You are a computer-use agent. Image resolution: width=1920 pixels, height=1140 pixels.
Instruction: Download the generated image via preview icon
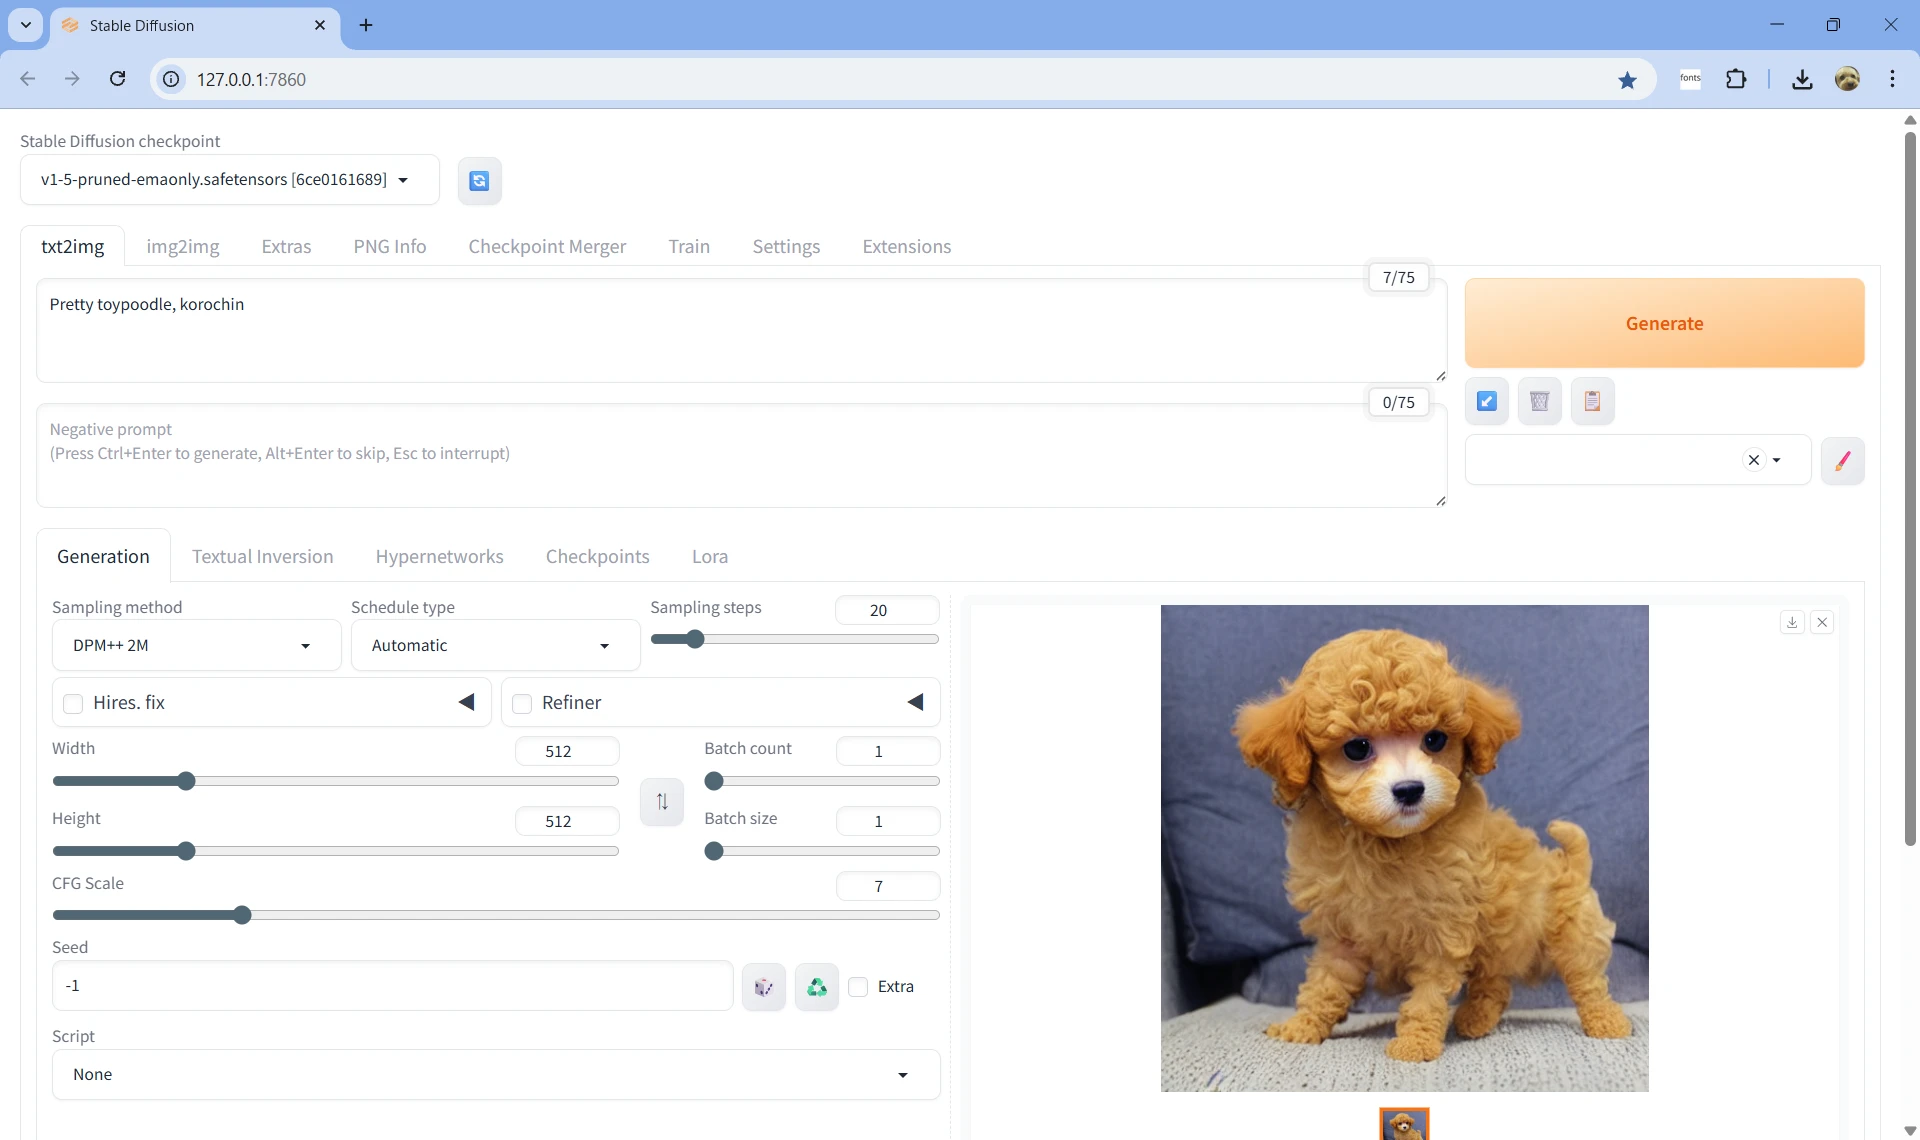tap(1792, 622)
